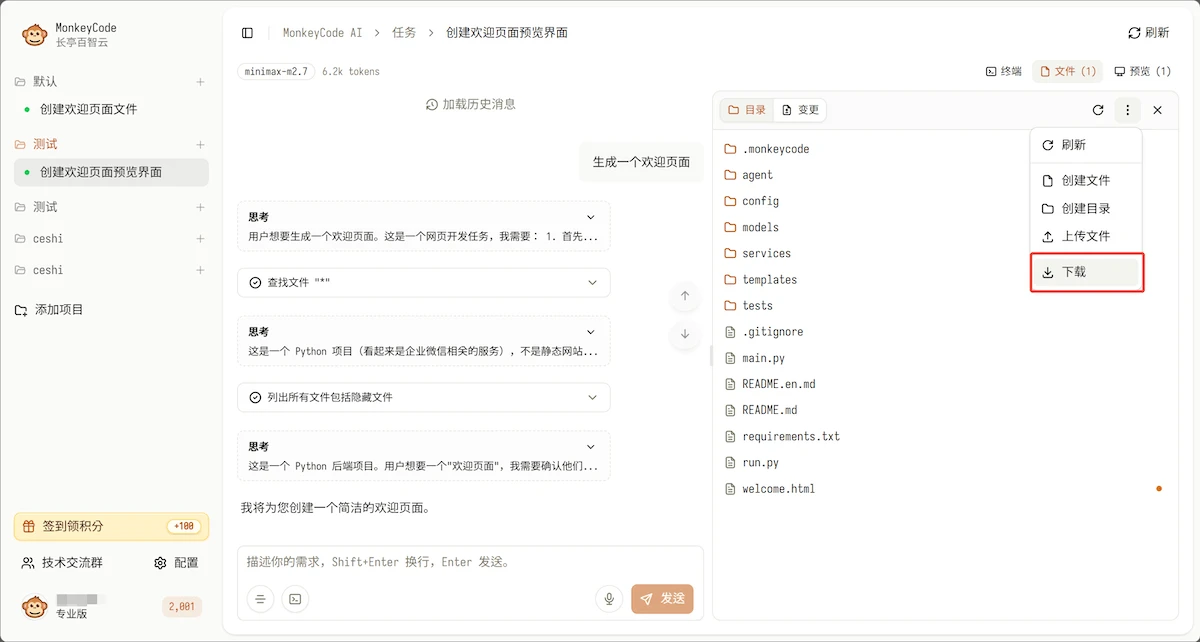Click the down arrow navigation button
Image resolution: width=1200 pixels, height=642 pixels.
click(x=685, y=334)
